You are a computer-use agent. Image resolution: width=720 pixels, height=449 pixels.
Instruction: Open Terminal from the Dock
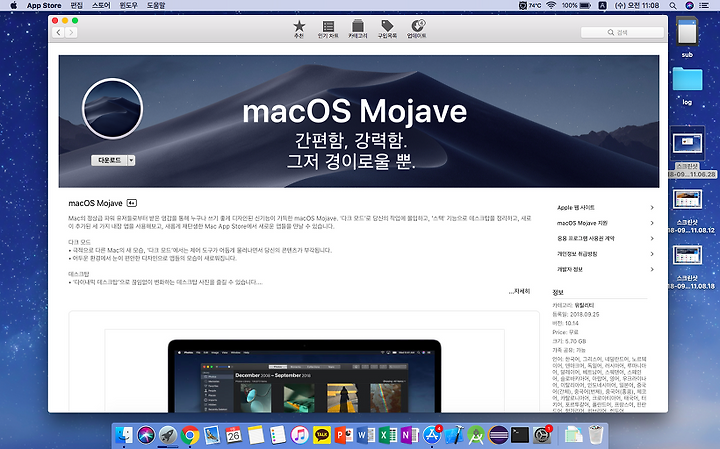pyautogui.click(x=520, y=435)
